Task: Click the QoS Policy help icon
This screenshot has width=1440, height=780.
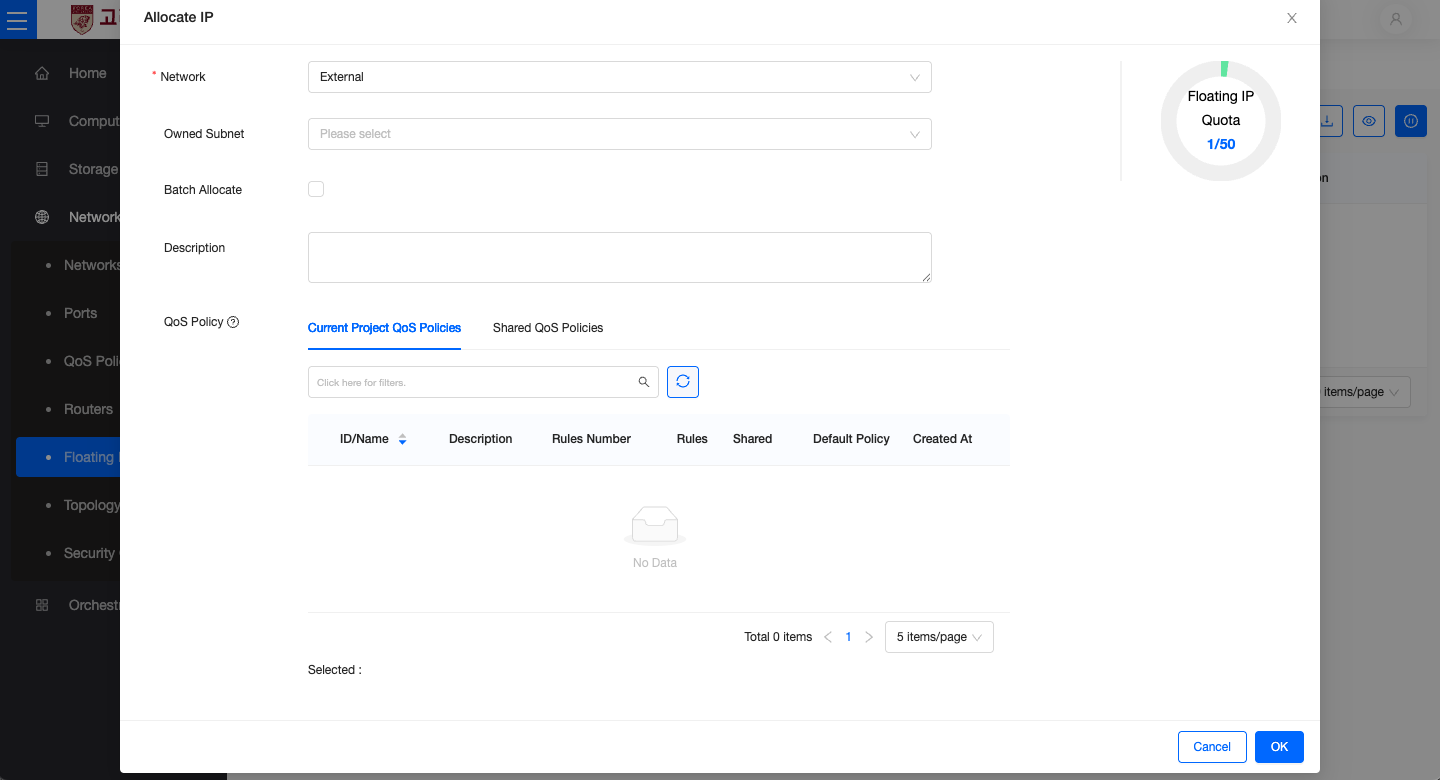Action: point(233,322)
